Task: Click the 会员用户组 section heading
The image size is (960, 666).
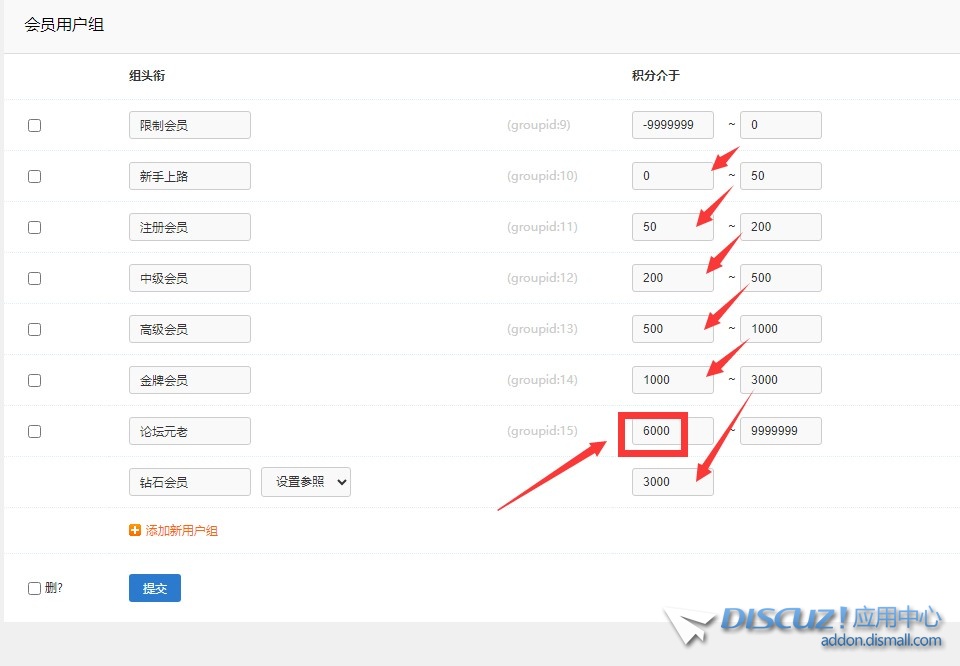Action: click(64, 25)
